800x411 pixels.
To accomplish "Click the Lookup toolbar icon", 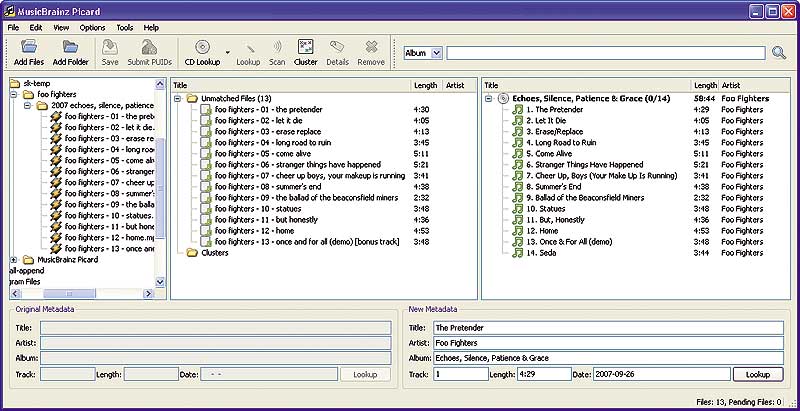I will 248,47.
